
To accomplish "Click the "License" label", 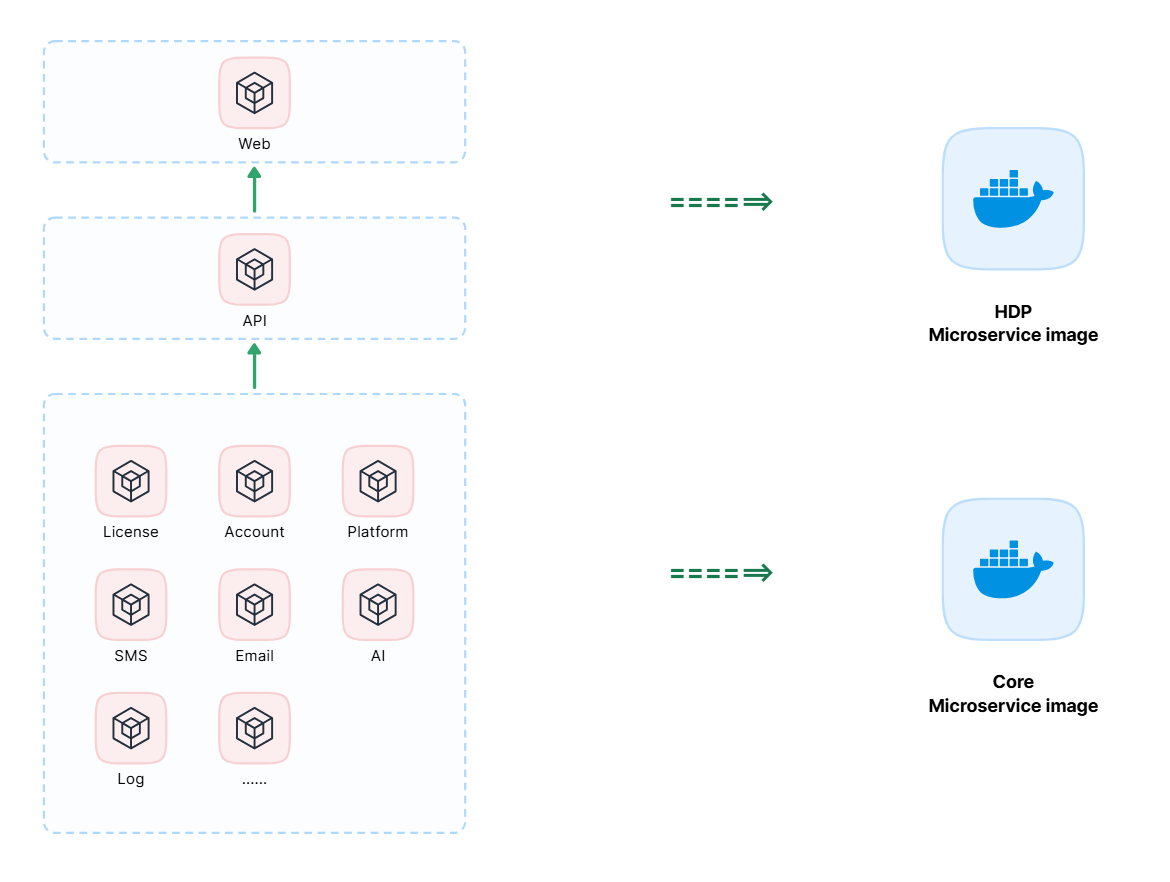I will pyautogui.click(x=131, y=532).
